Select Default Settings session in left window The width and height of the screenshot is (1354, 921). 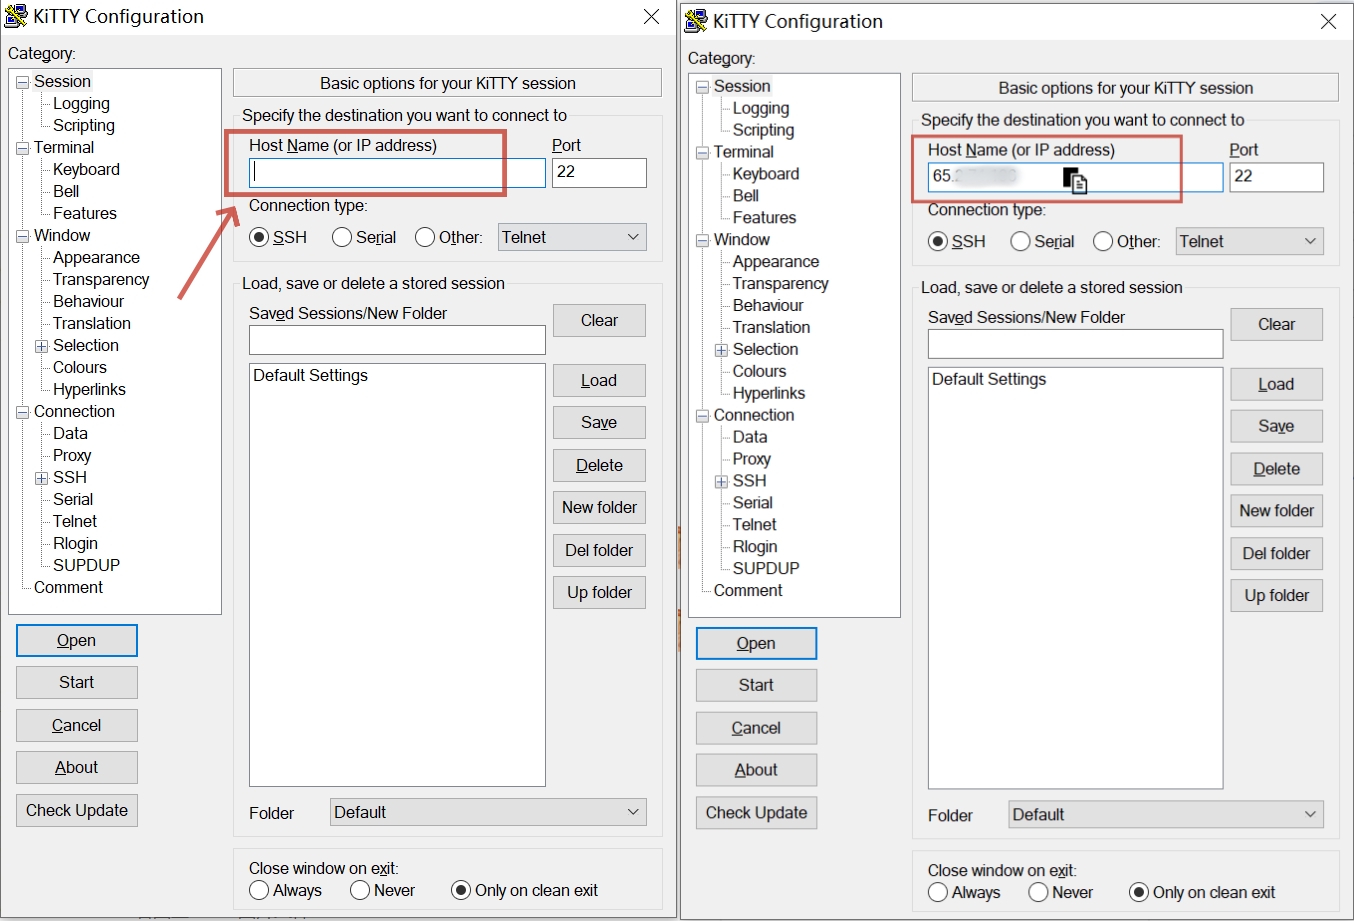(310, 376)
